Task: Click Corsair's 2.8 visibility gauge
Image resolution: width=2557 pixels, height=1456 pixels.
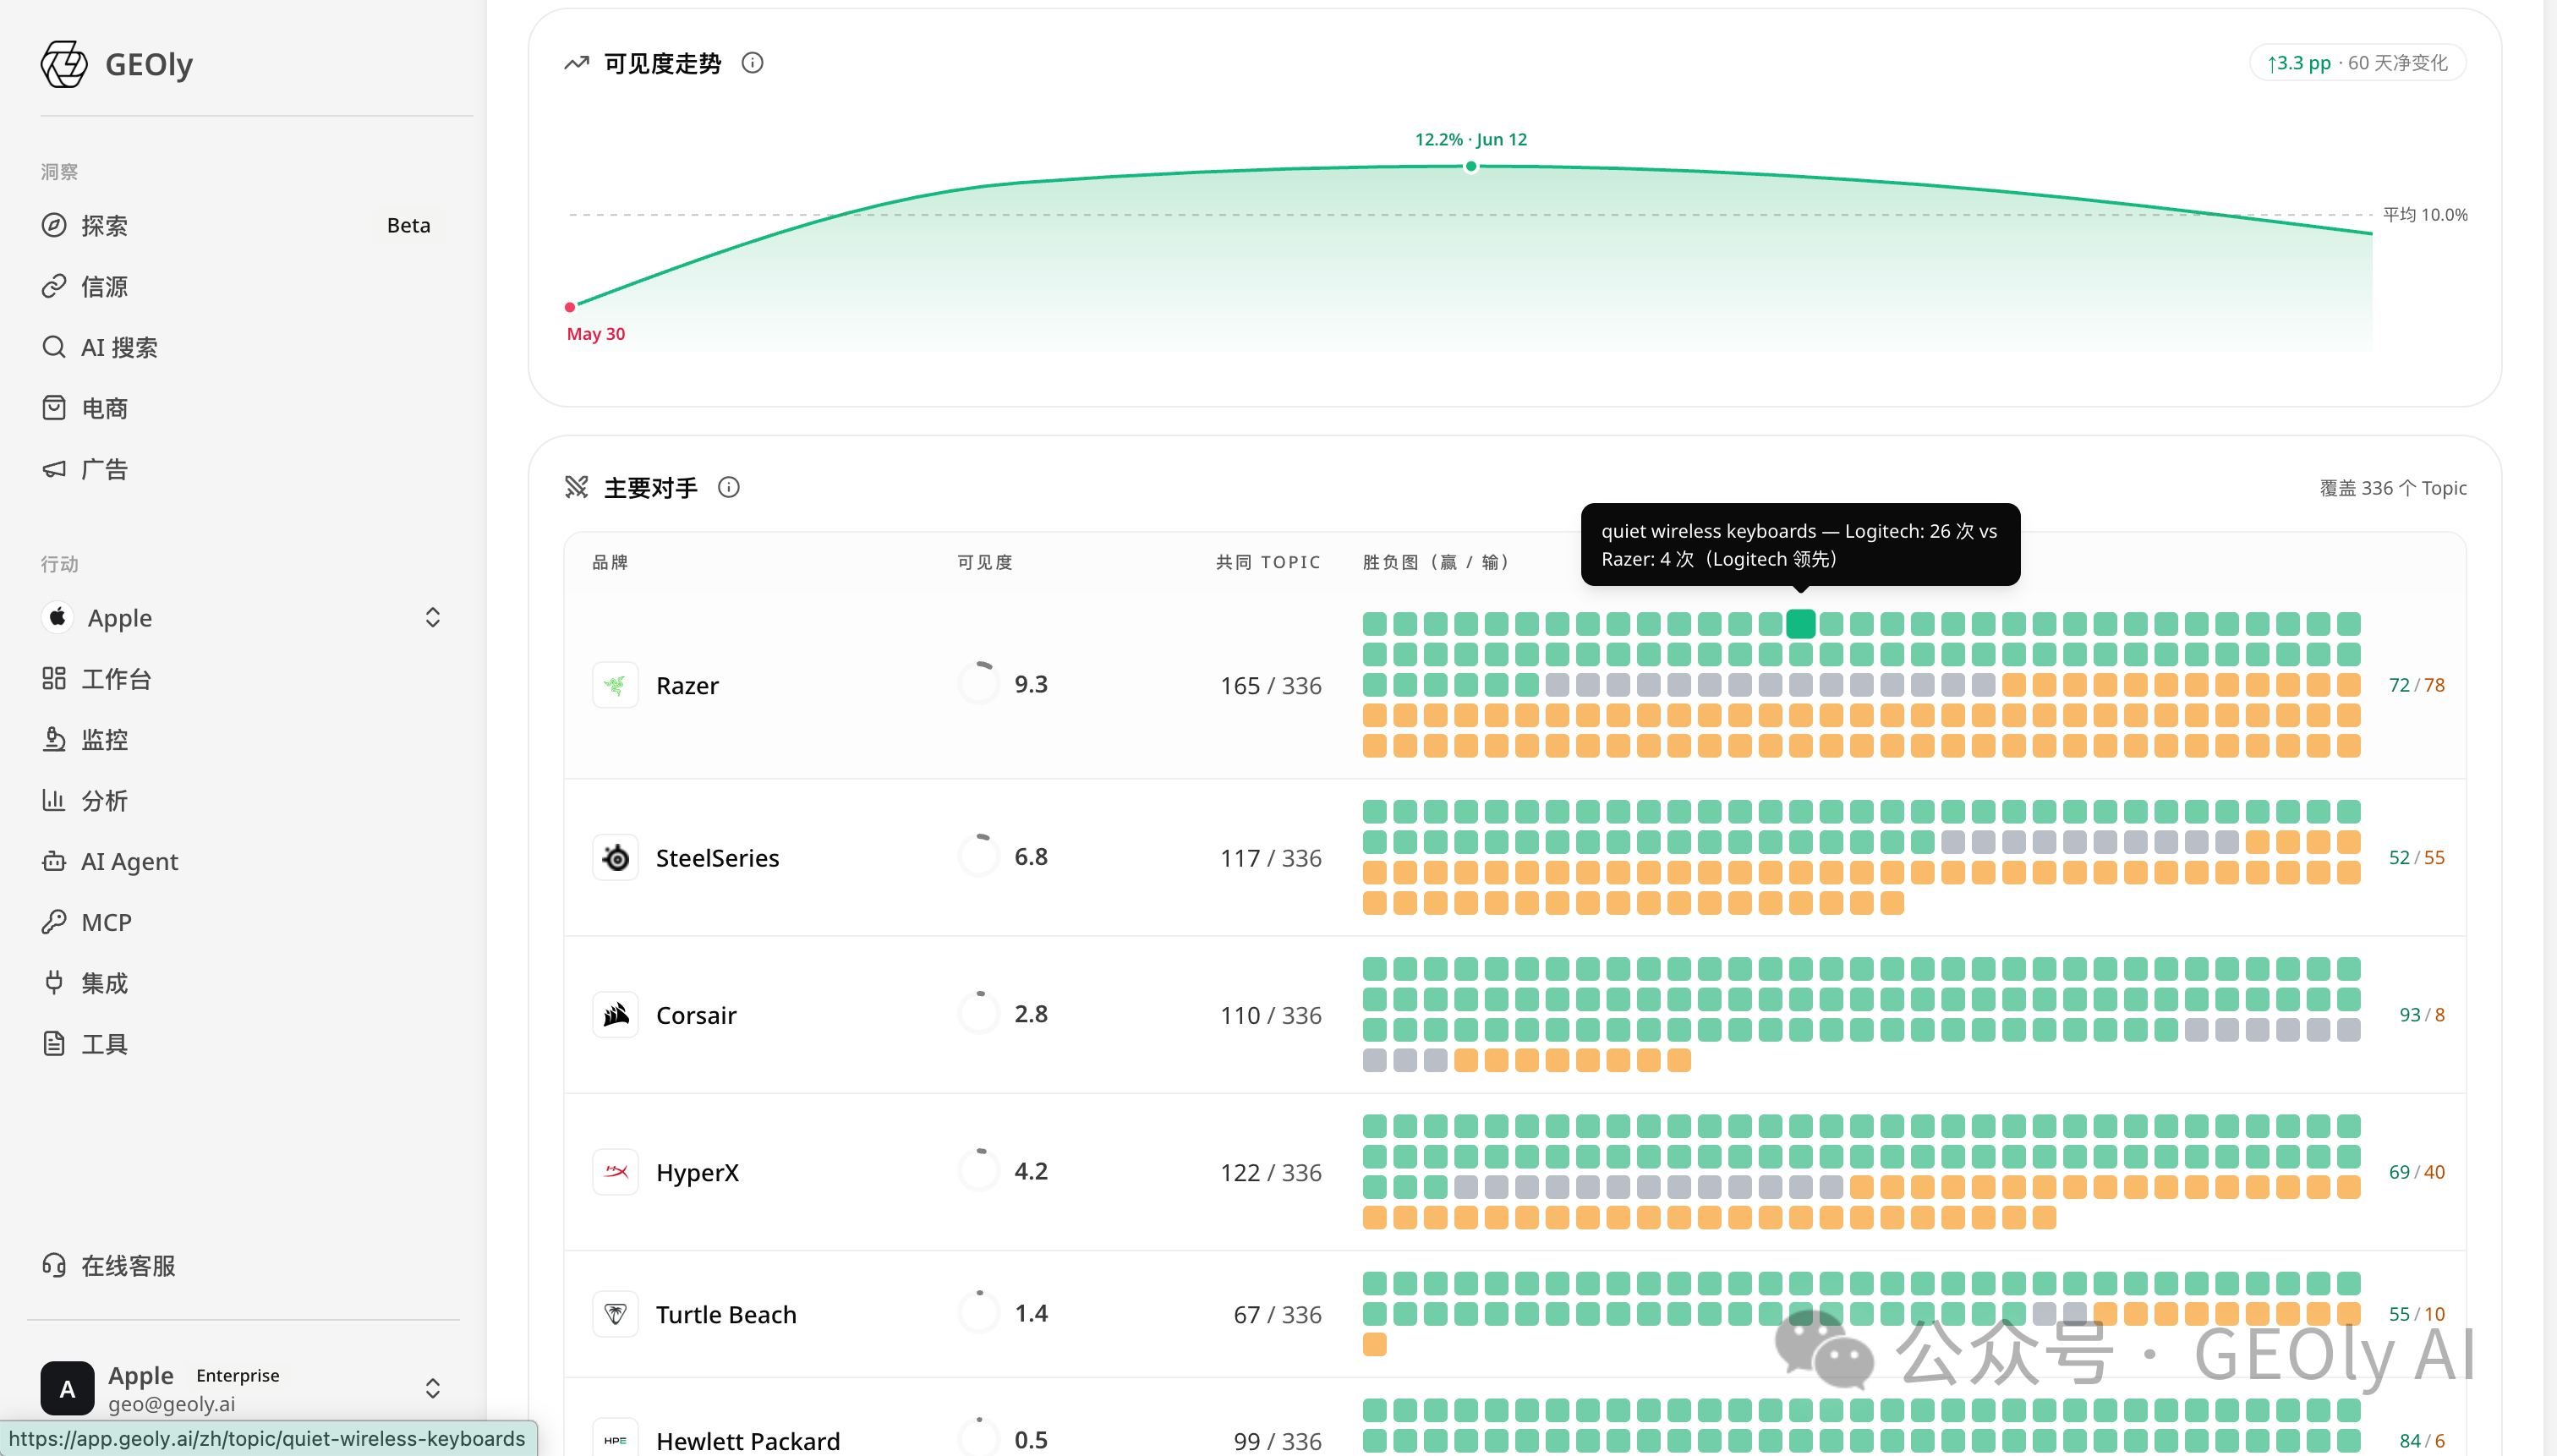Action: [979, 1013]
